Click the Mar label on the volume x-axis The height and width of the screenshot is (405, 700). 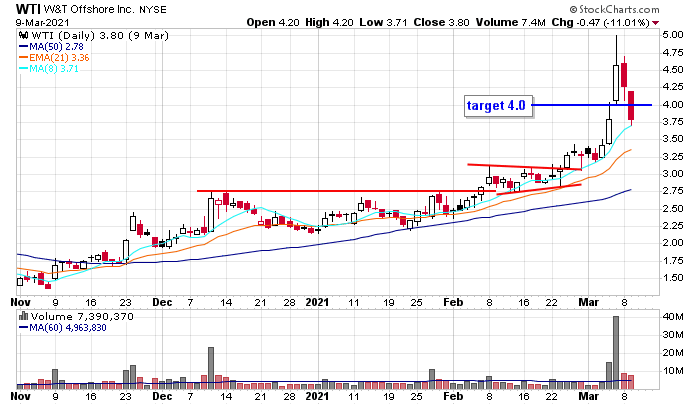coord(588,396)
